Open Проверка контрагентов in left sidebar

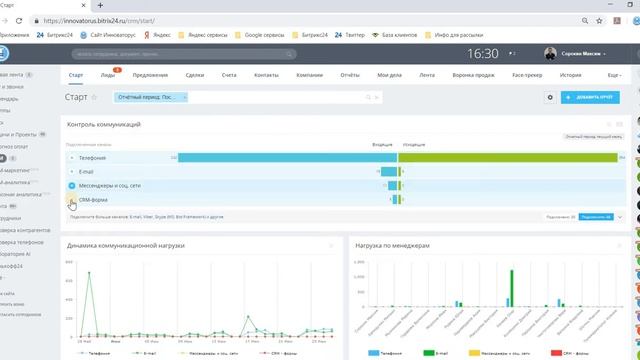coord(25,230)
